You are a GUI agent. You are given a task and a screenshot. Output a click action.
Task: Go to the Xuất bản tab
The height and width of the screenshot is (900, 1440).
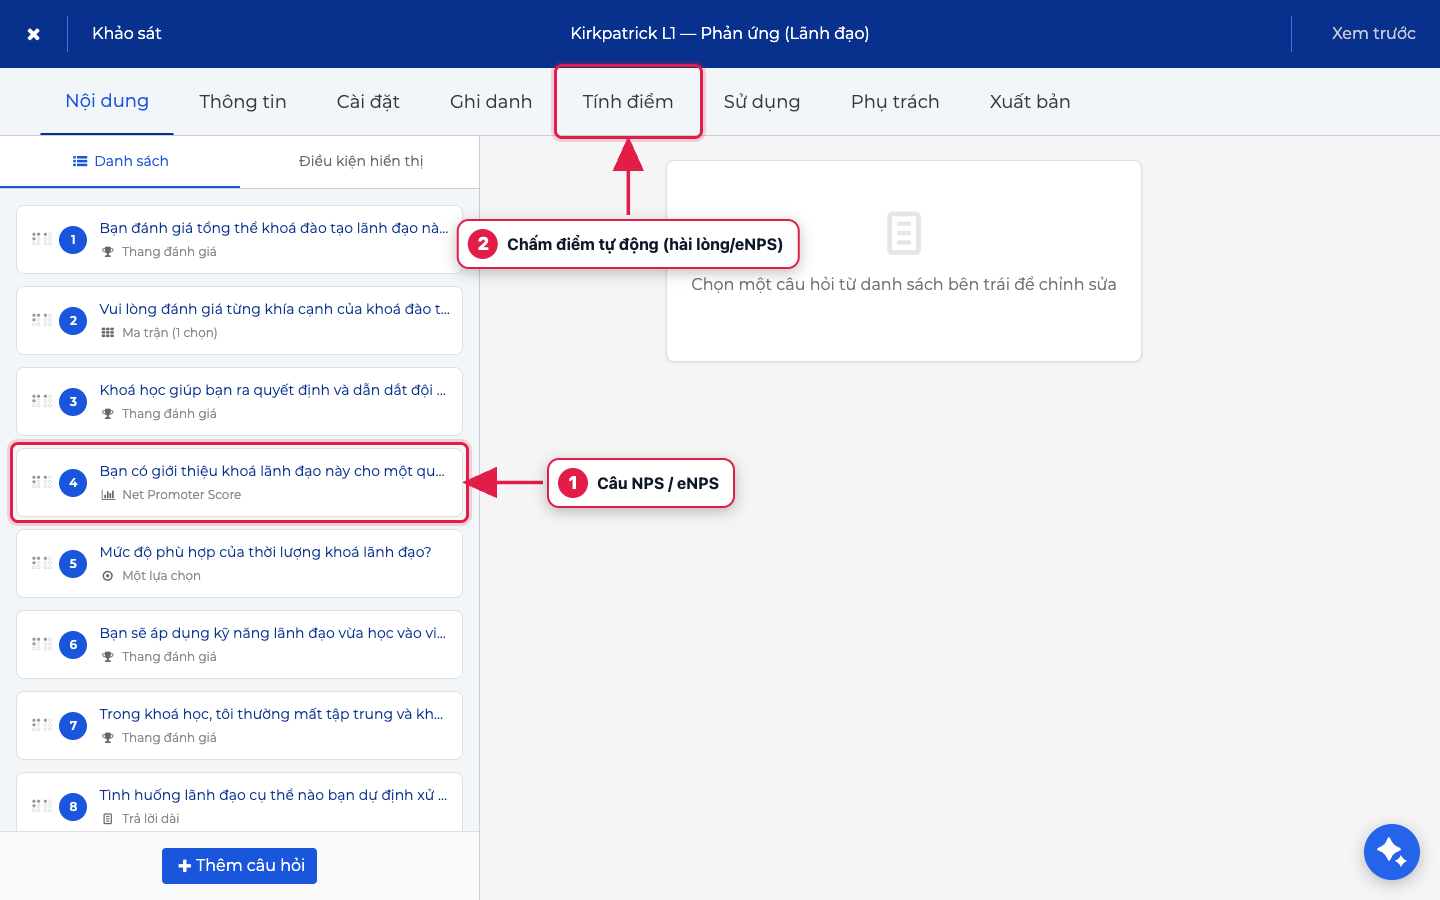[1030, 101]
